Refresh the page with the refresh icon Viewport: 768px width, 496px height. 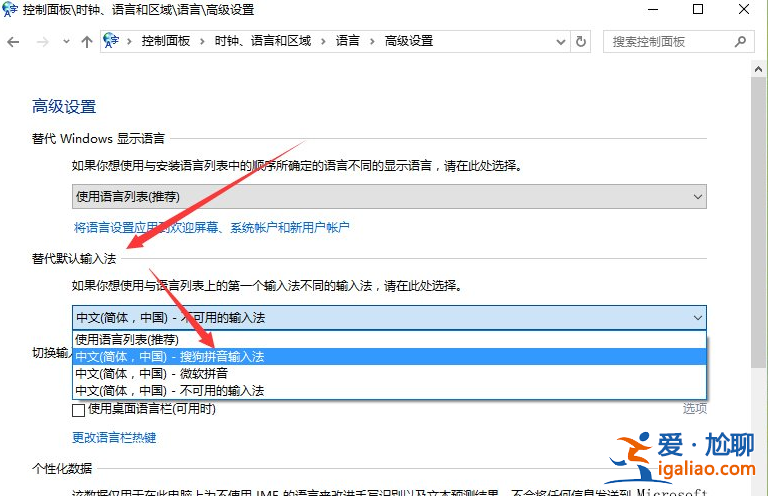click(581, 42)
